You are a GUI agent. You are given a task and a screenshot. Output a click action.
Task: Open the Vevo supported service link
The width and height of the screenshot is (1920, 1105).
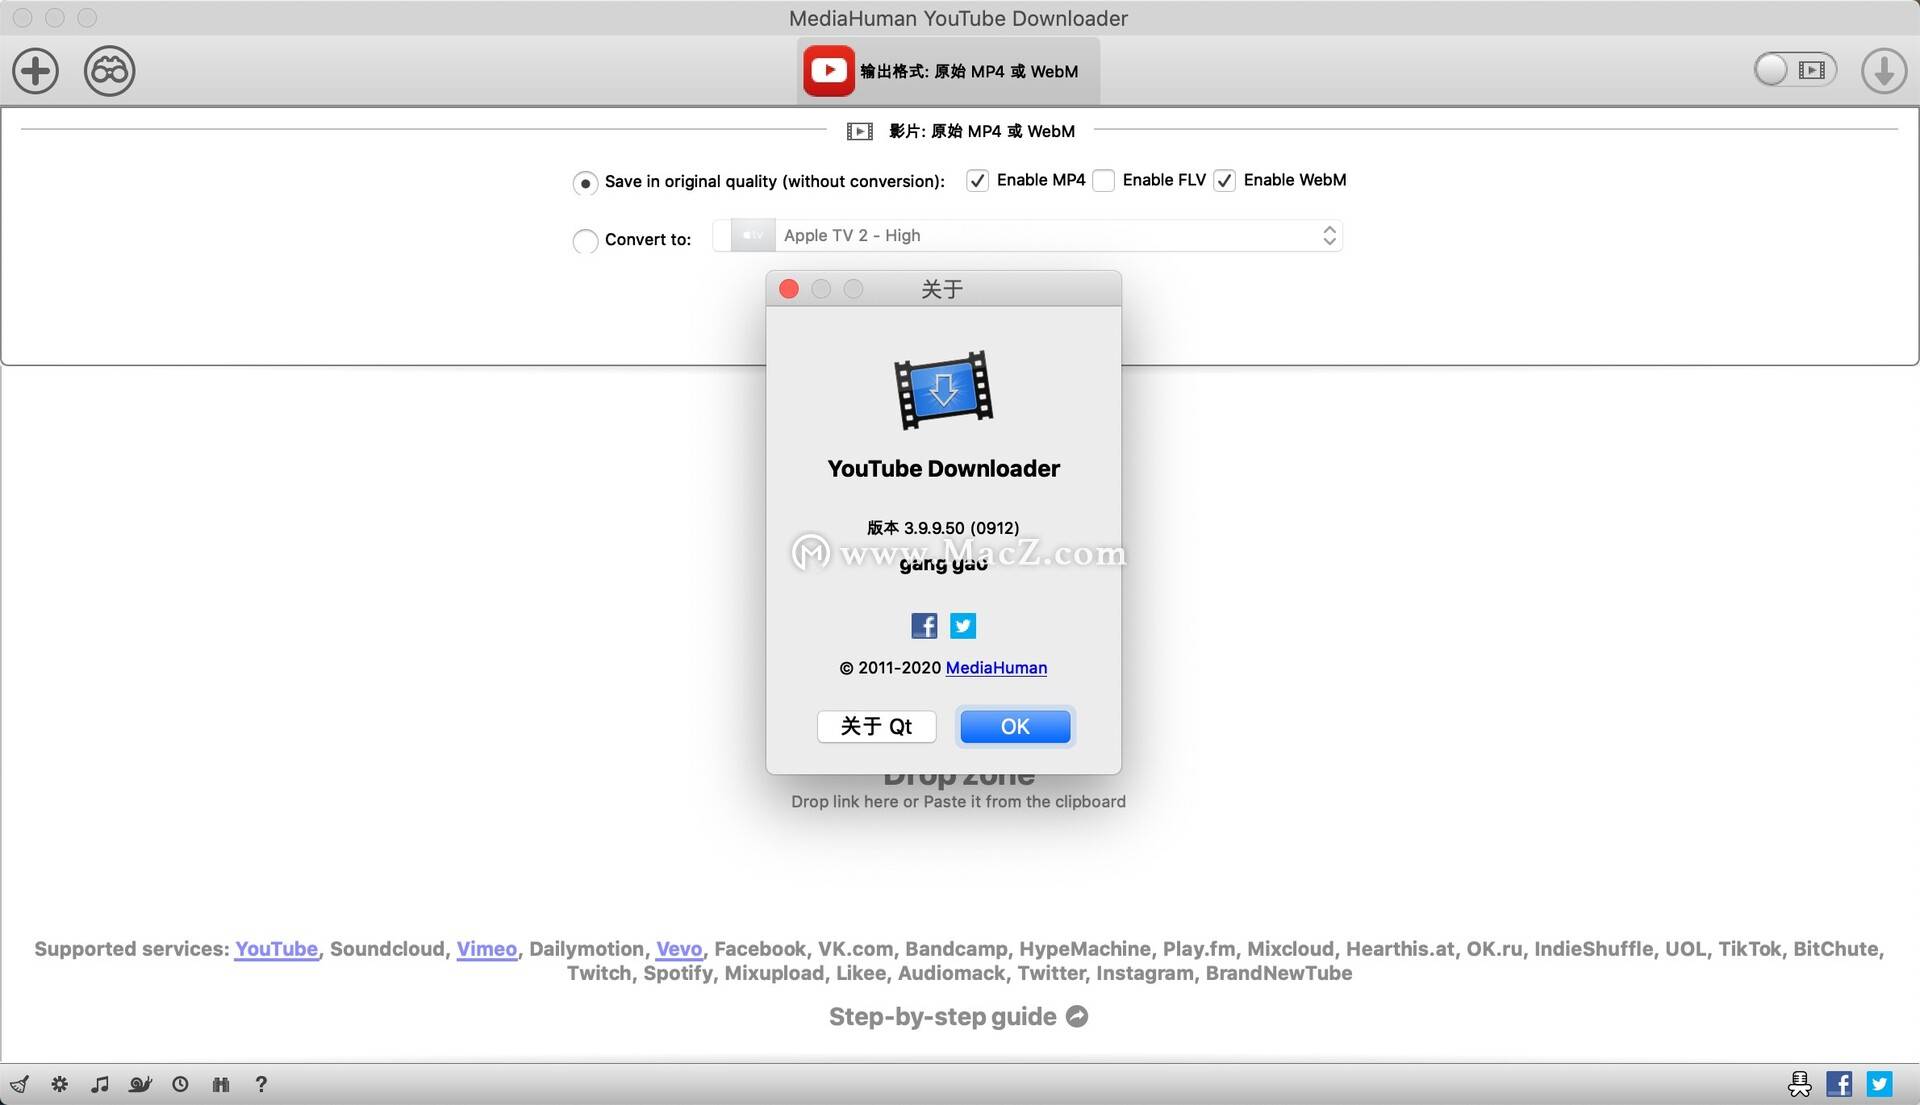pyautogui.click(x=679, y=949)
